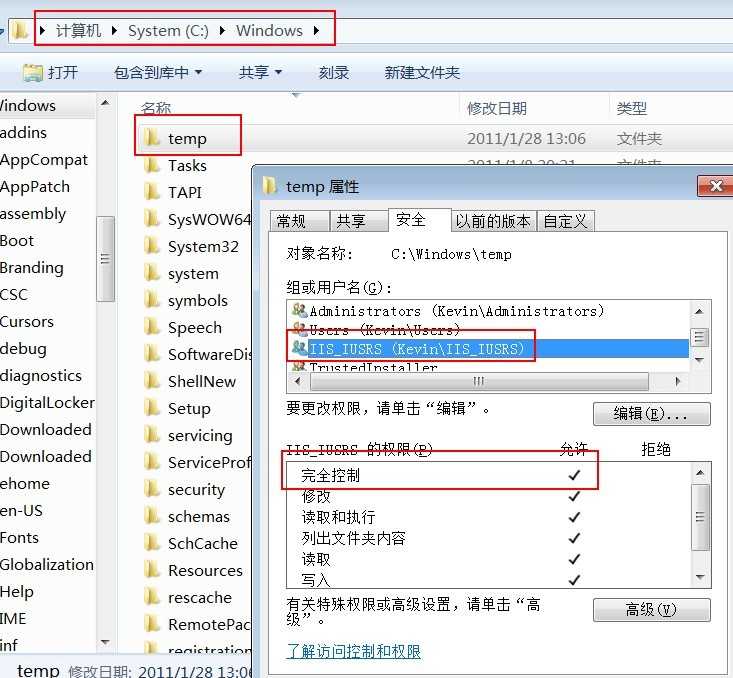Image resolution: width=733 pixels, height=678 pixels.
Task: Select IIS_IUSRS (Kevin\IIS_IUSRS) entry
Action: tap(489, 348)
